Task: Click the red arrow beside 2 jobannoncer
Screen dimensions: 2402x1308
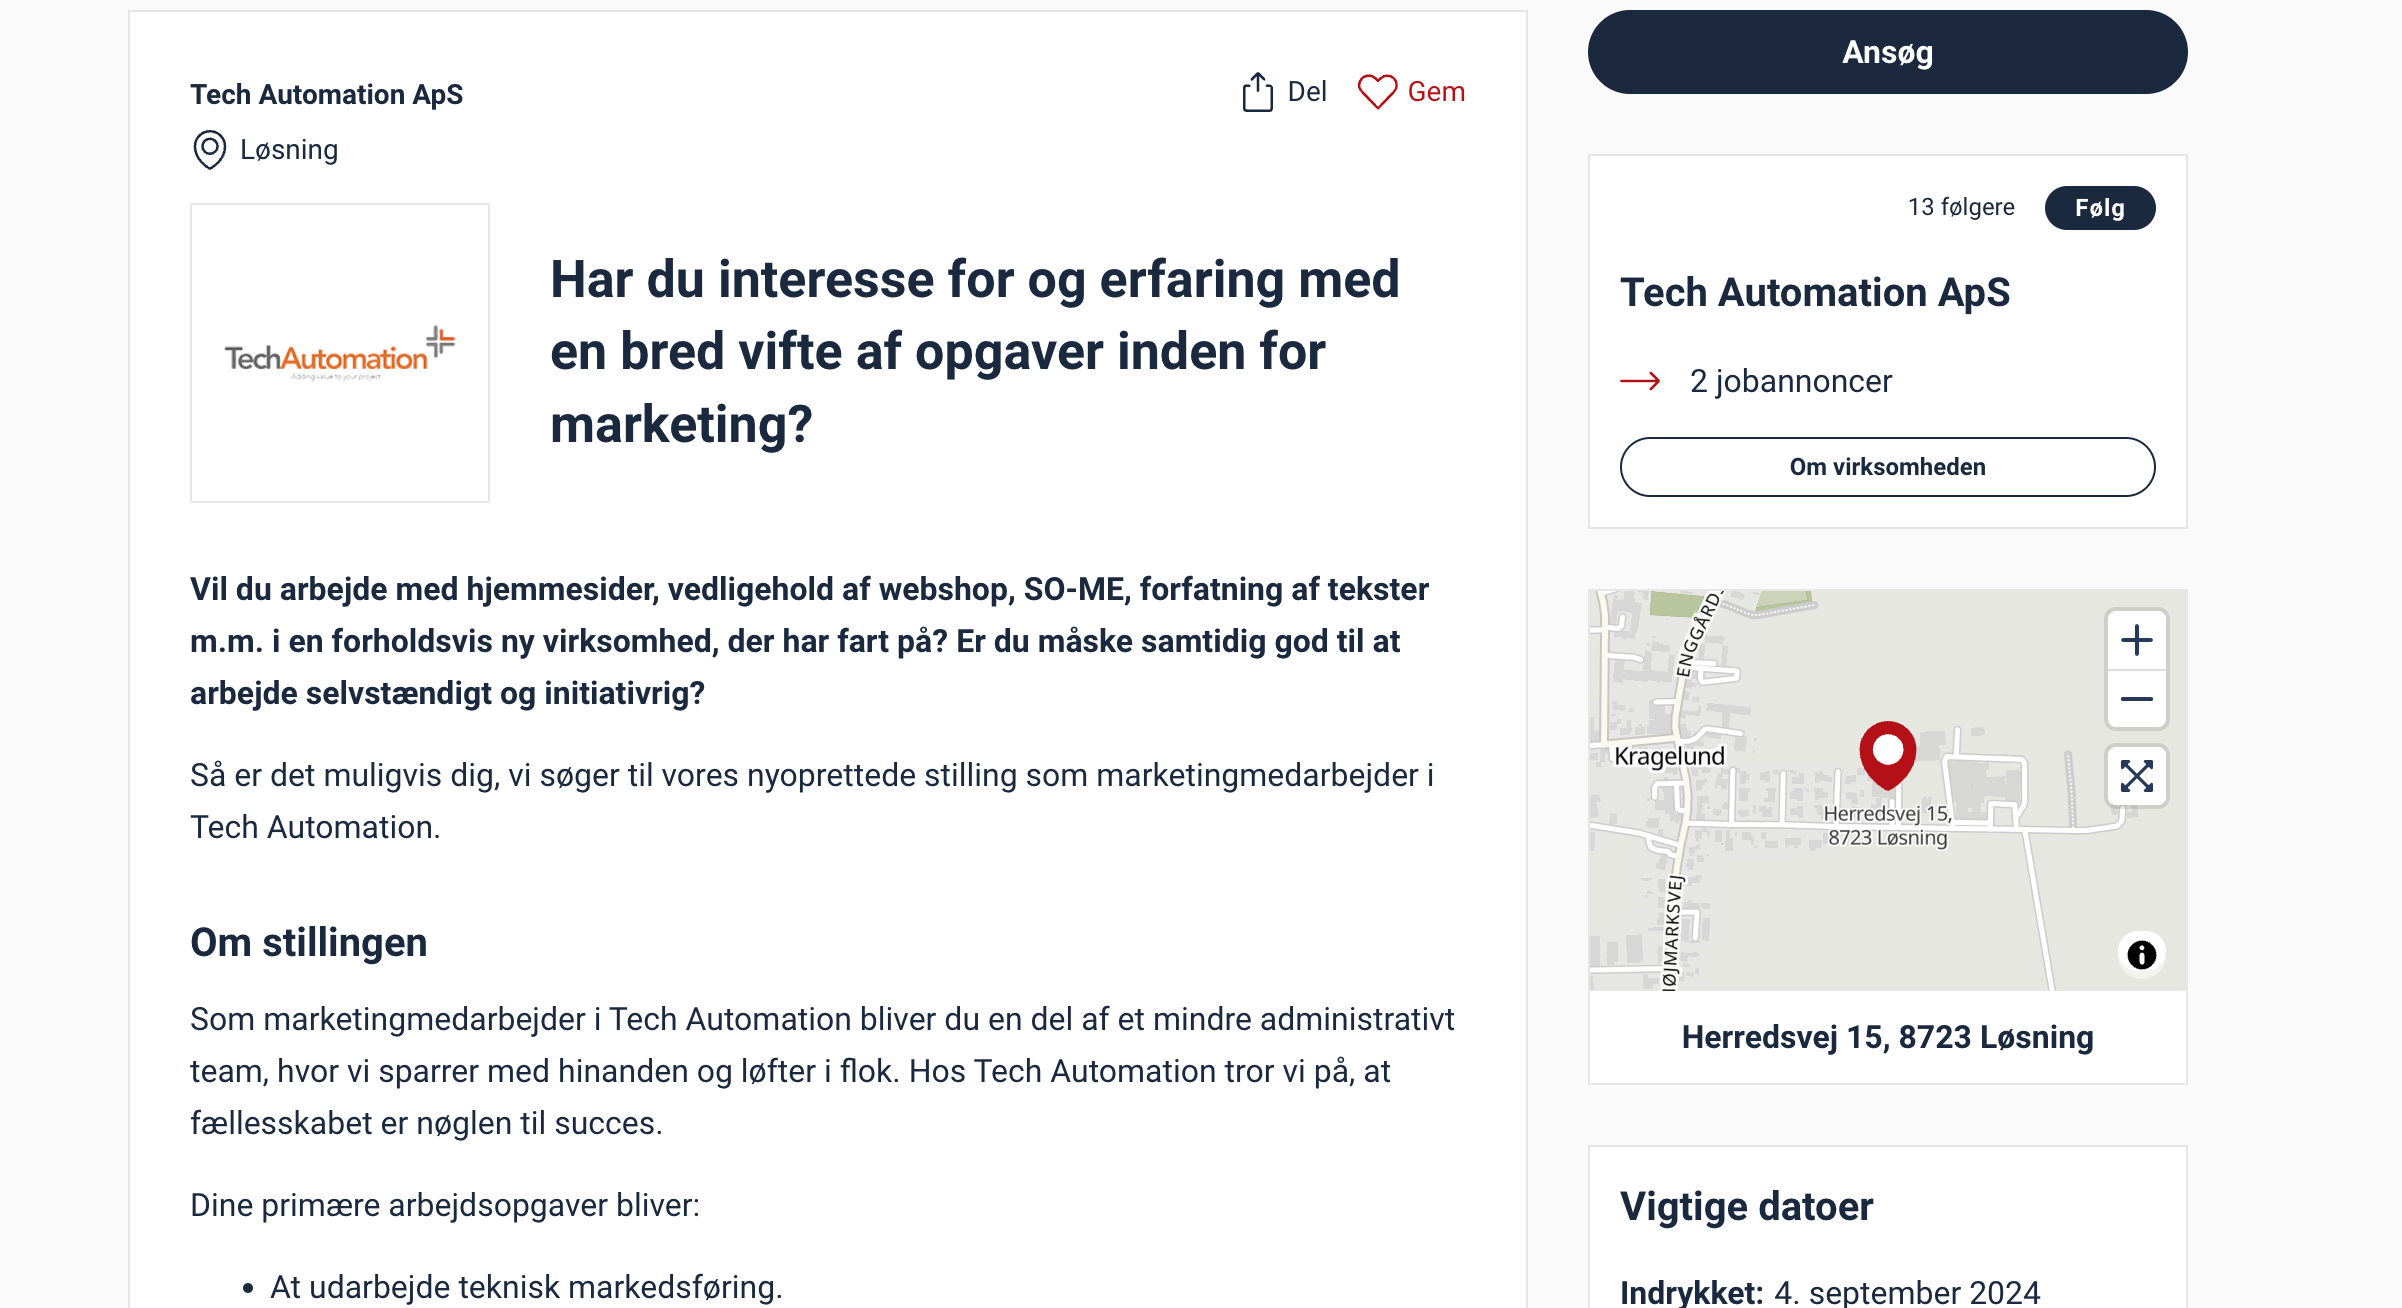Action: pyautogui.click(x=1640, y=381)
